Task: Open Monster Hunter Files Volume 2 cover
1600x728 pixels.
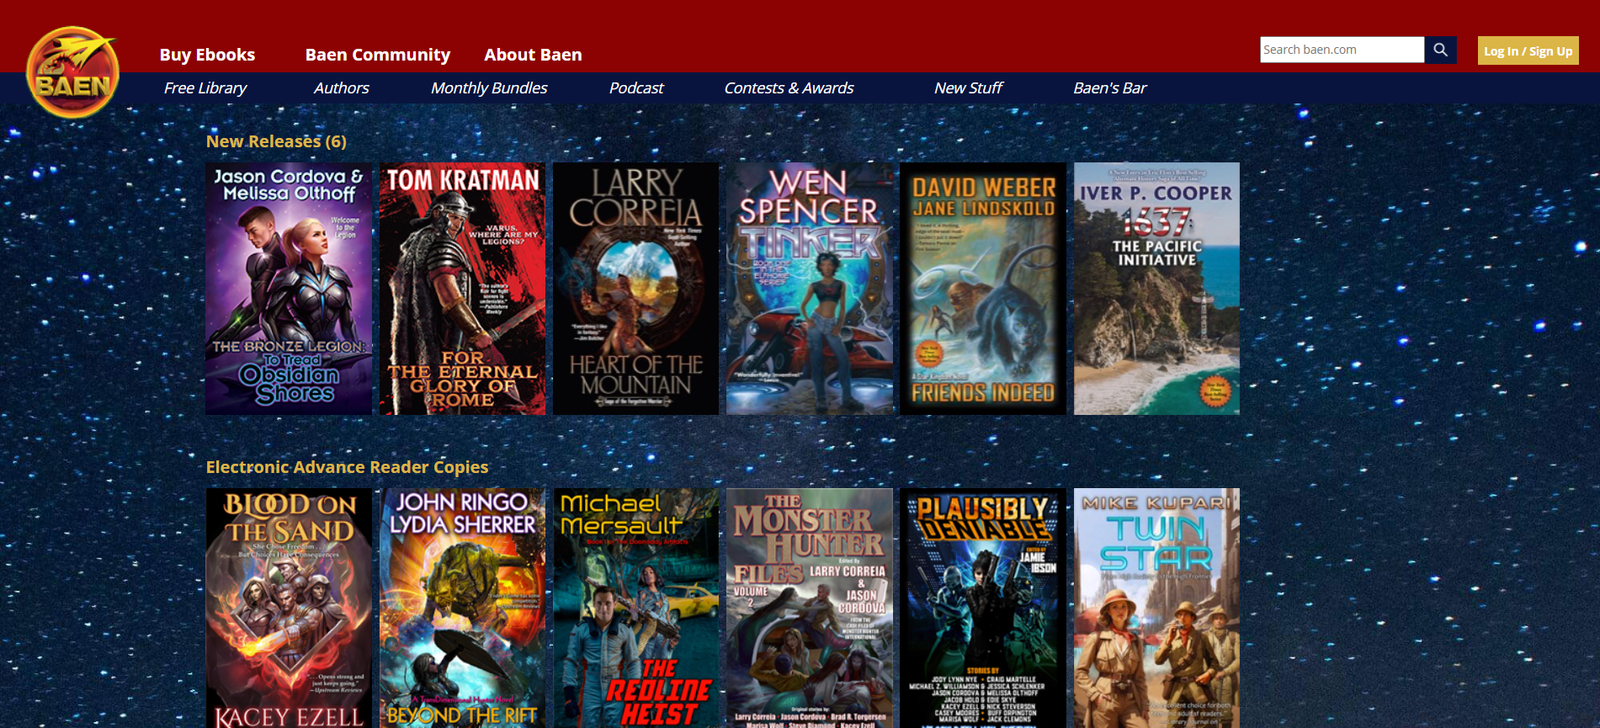Action: 810,608
